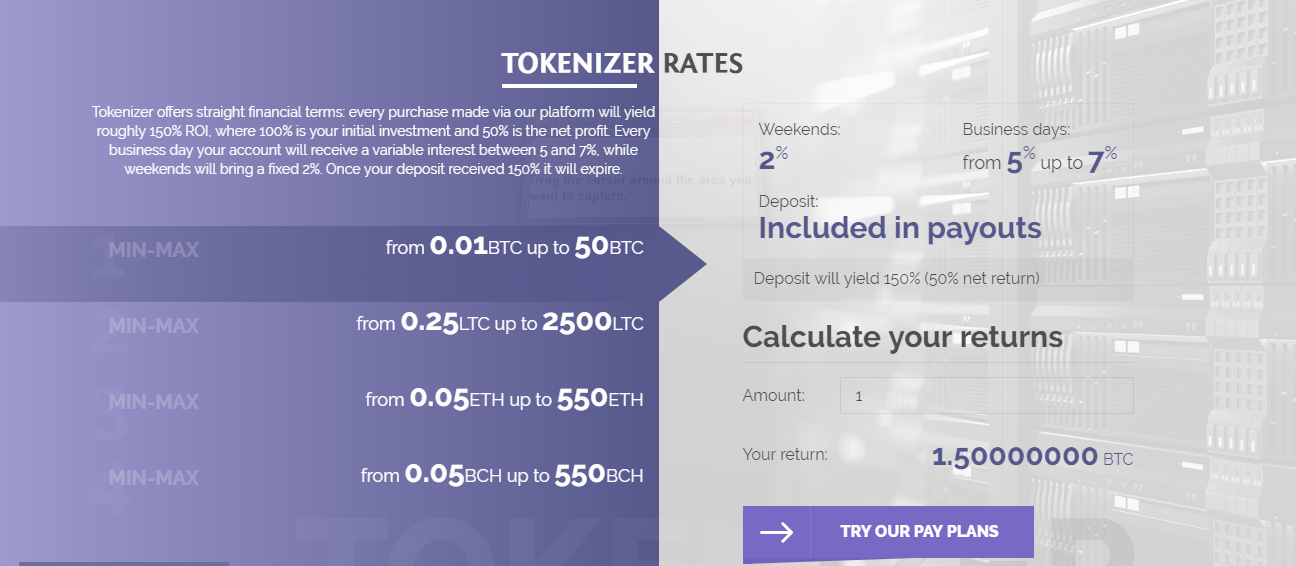Click the 2500 LTC maximum amount text
The width and height of the screenshot is (1296, 566).
coord(593,323)
